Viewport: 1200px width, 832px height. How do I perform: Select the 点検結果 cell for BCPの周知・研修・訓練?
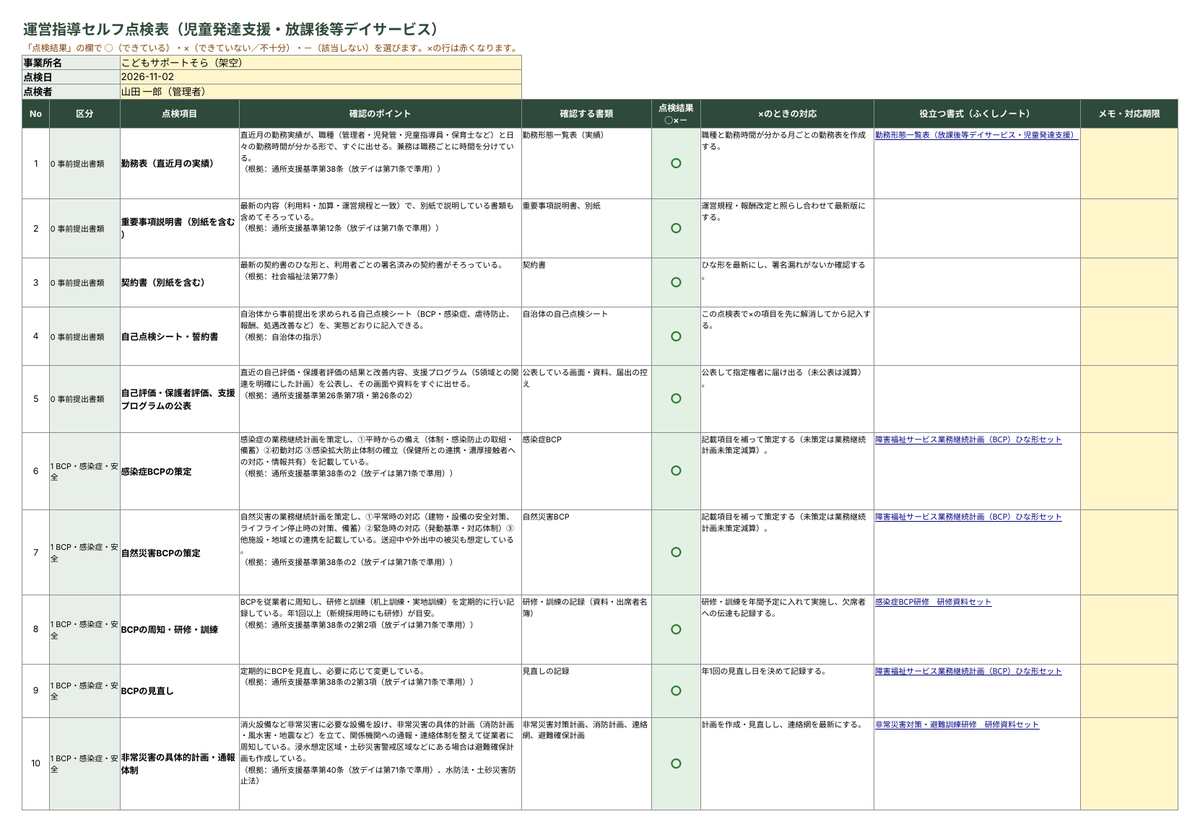click(x=676, y=629)
